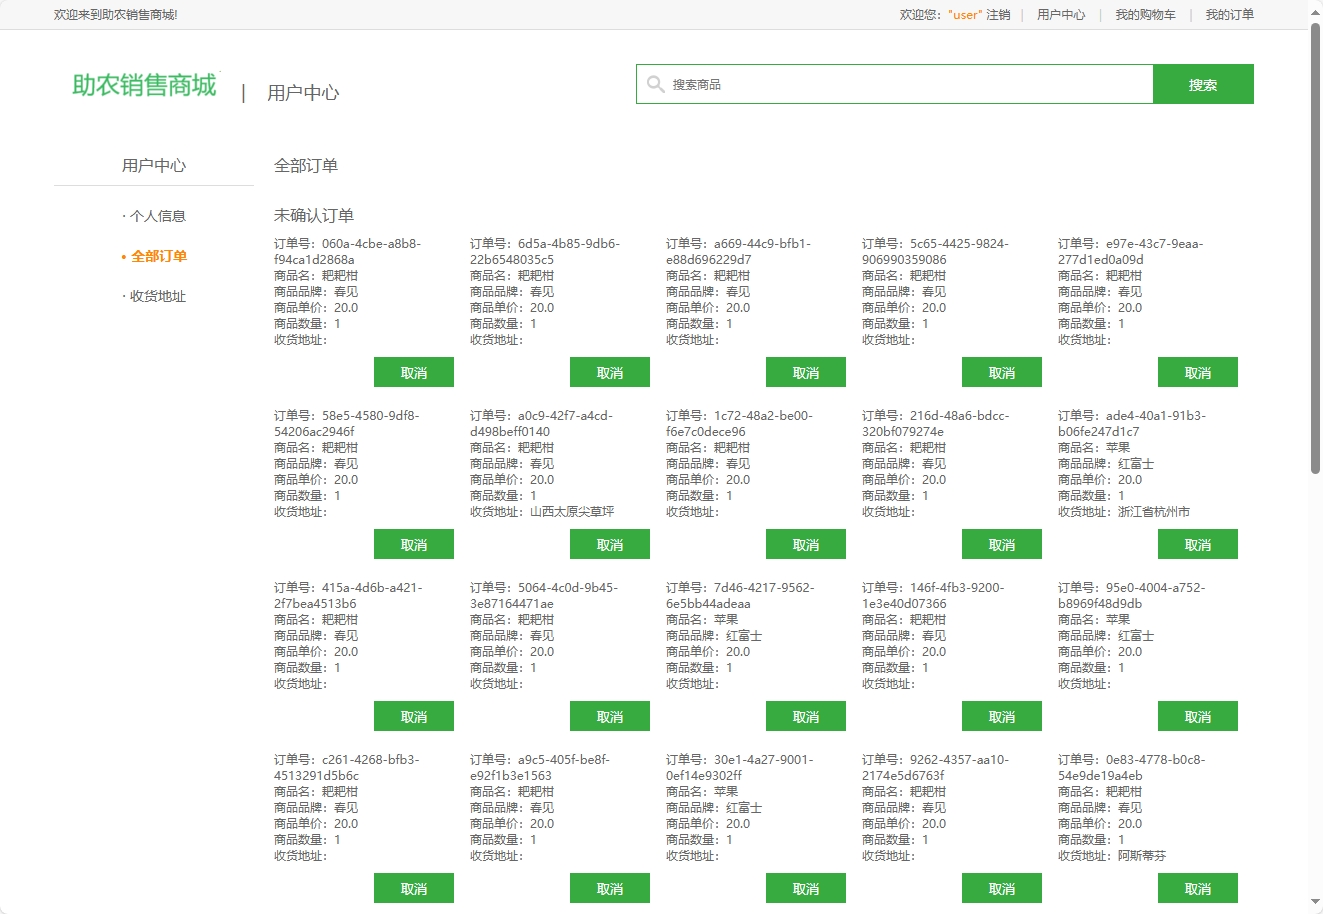Viewport: 1323px width, 914px height.
Task: Select 全部订单 in the sidebar
Action: (159, 256)
